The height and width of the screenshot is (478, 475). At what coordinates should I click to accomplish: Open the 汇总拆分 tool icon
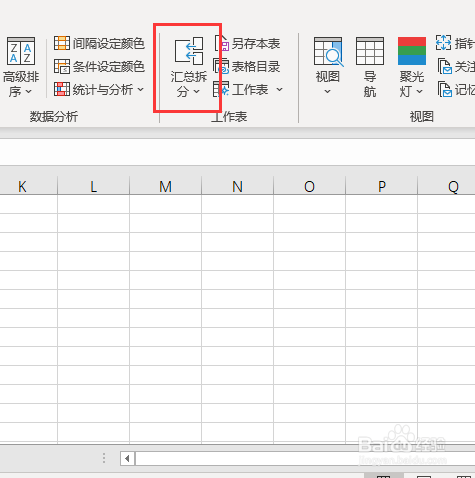(189, 51)
